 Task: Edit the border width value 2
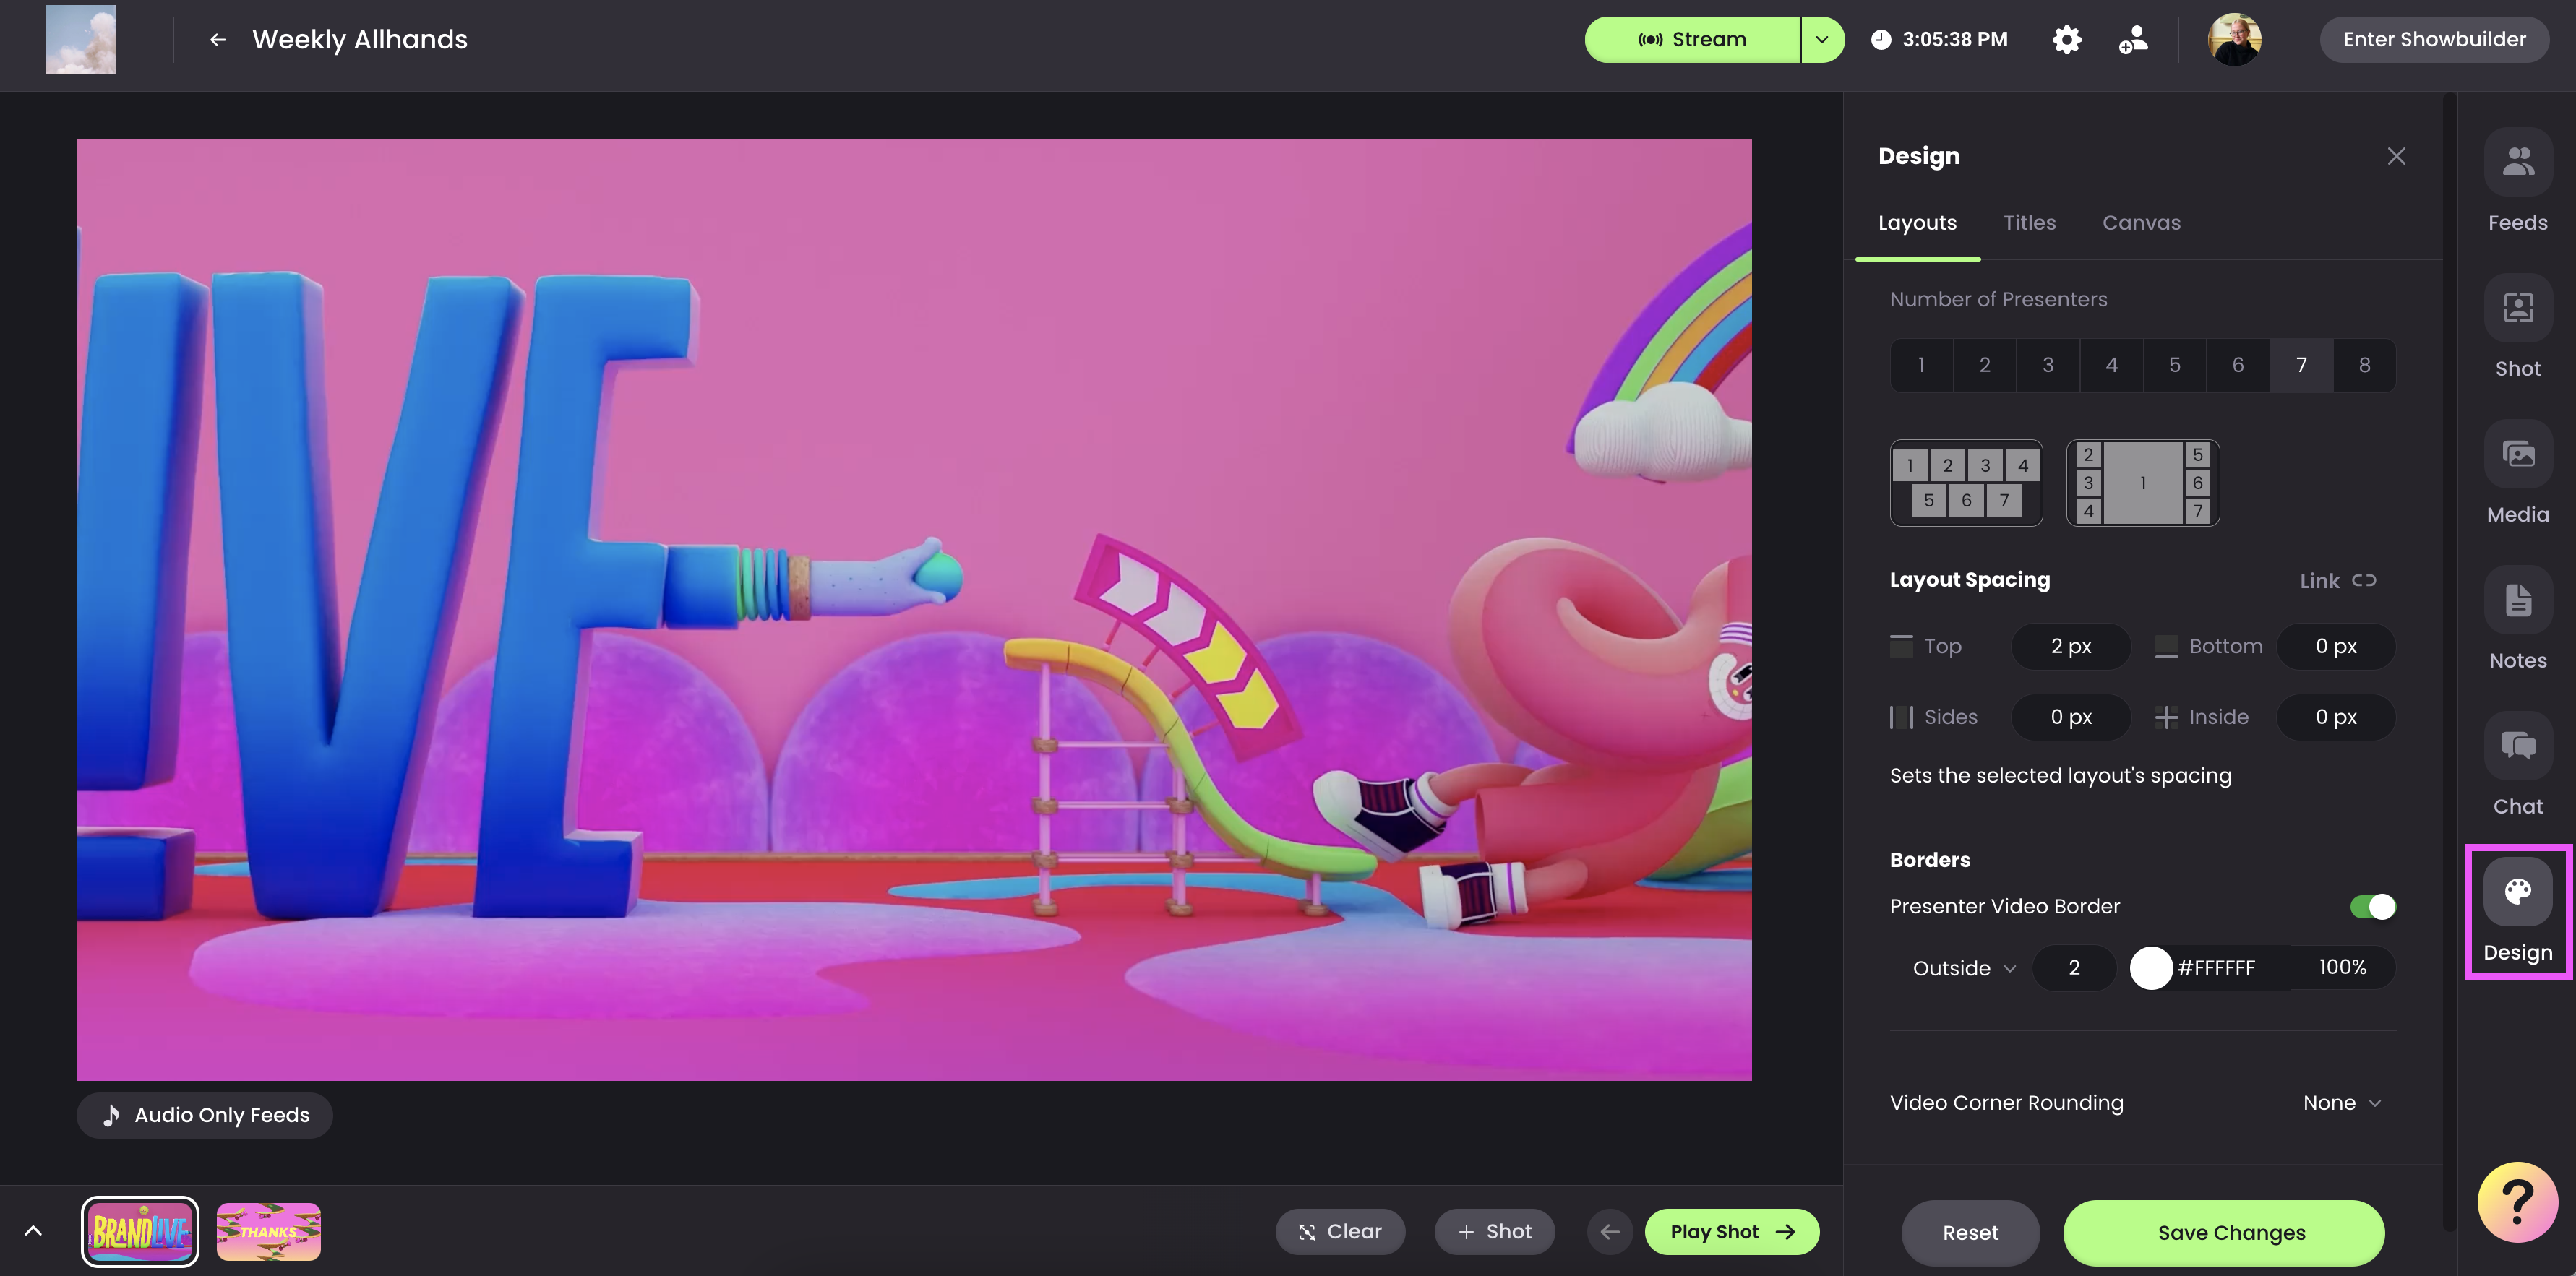pos(2074,968)
